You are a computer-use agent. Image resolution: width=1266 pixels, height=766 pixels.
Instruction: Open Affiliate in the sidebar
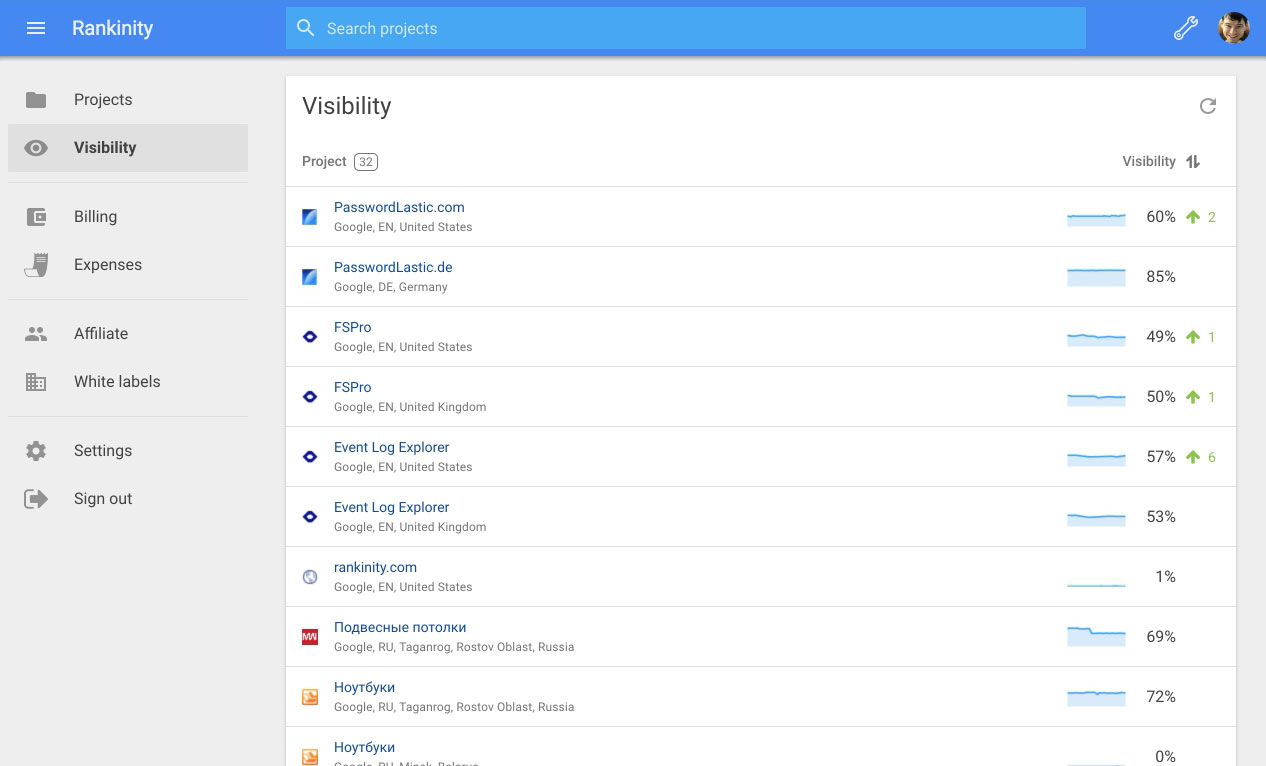pyautogui.click(x=128, y=334)
